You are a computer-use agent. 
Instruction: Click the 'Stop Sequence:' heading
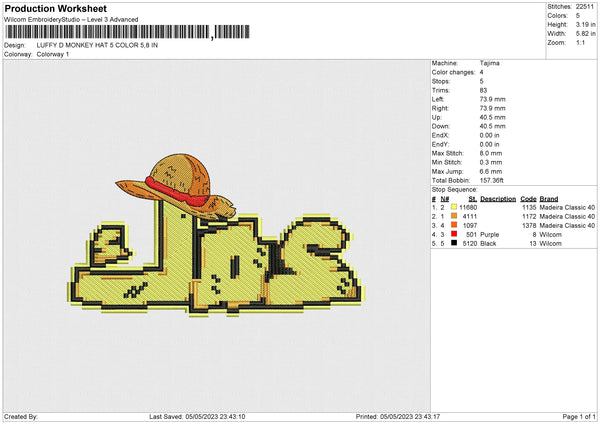455,190
